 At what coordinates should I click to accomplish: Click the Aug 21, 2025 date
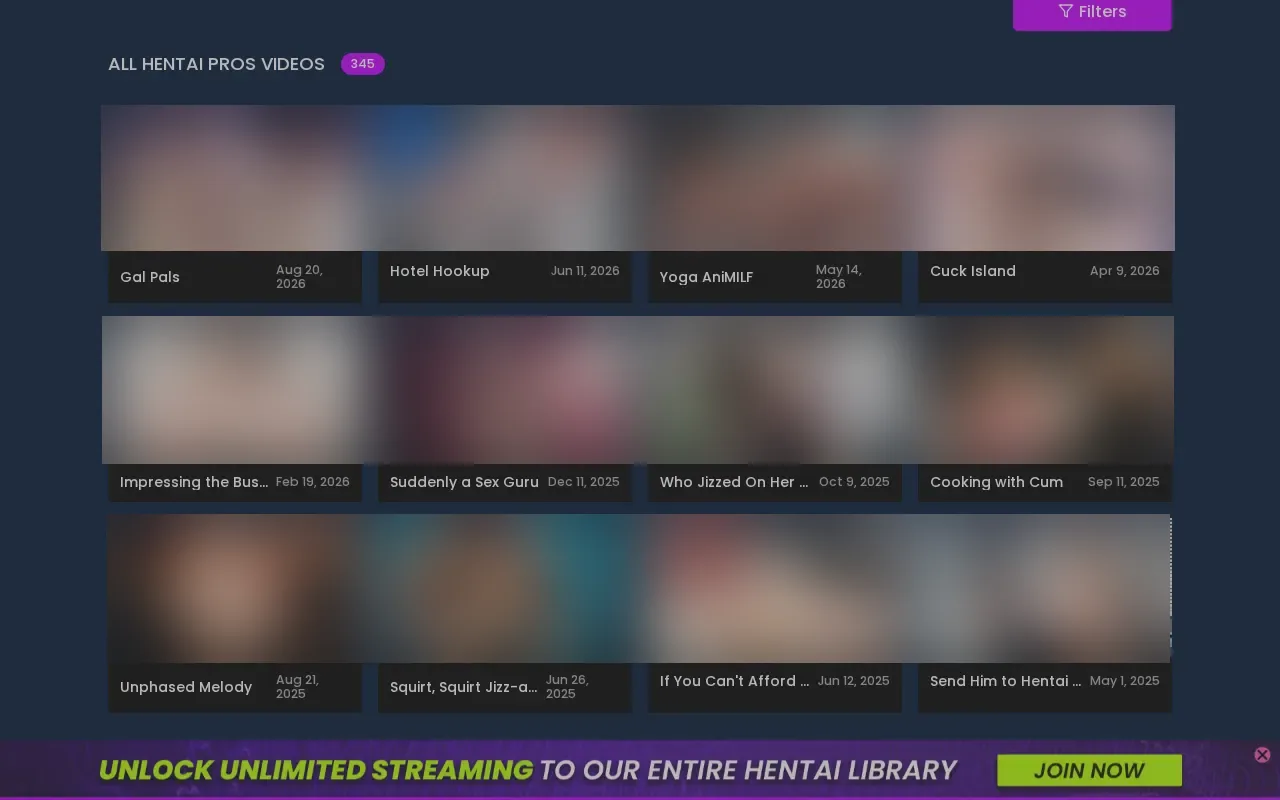tap(298, 687)
